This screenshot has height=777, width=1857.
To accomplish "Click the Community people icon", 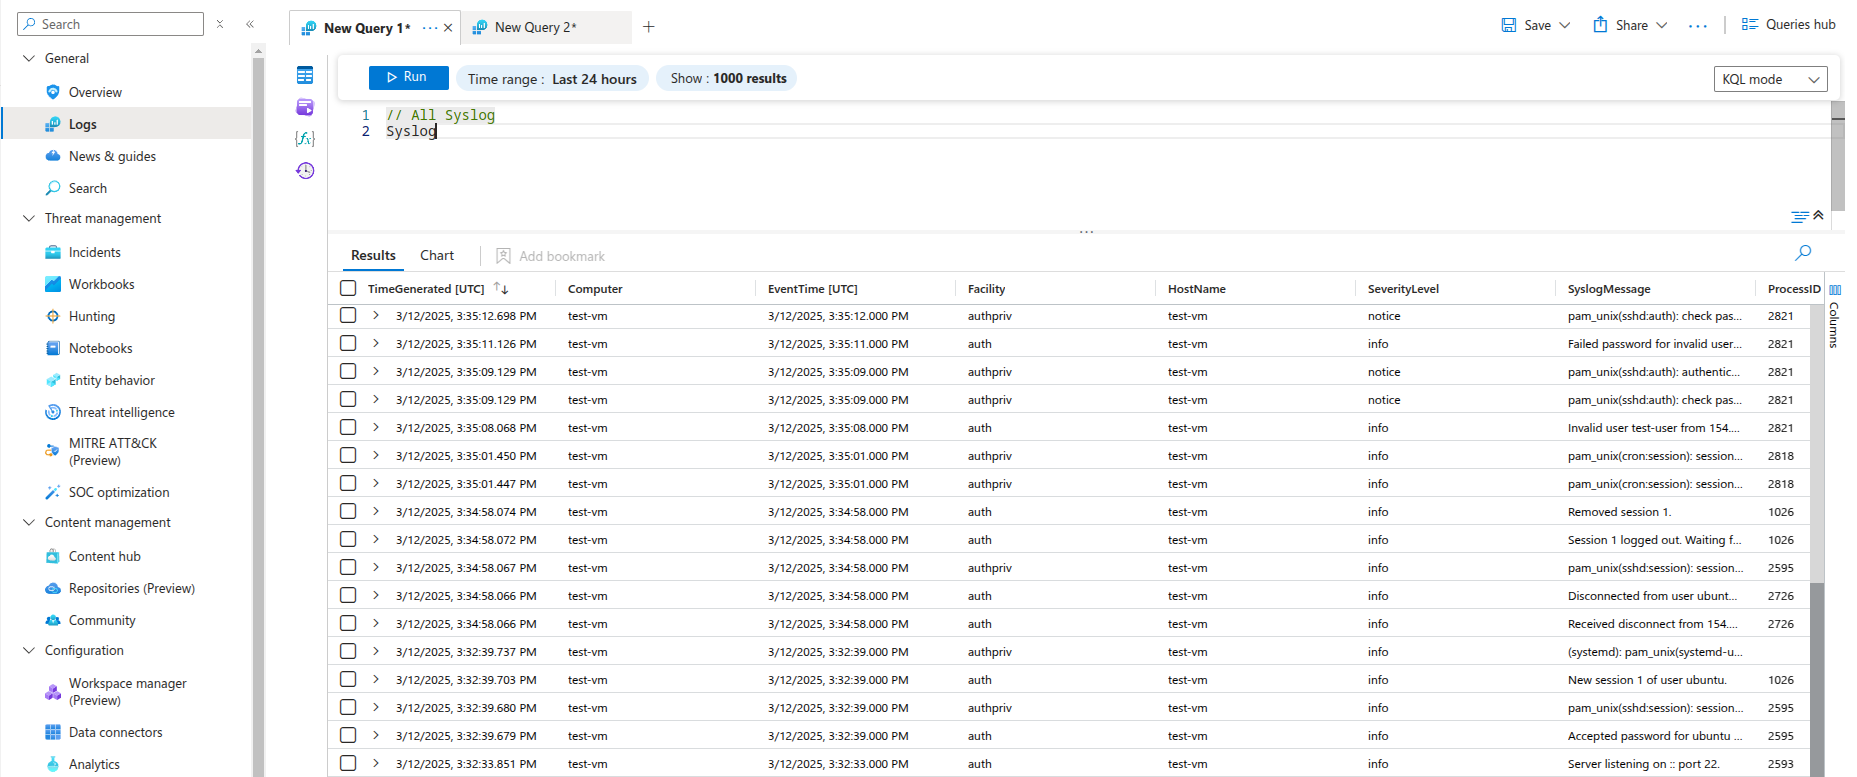I will [x=53, y=620].
